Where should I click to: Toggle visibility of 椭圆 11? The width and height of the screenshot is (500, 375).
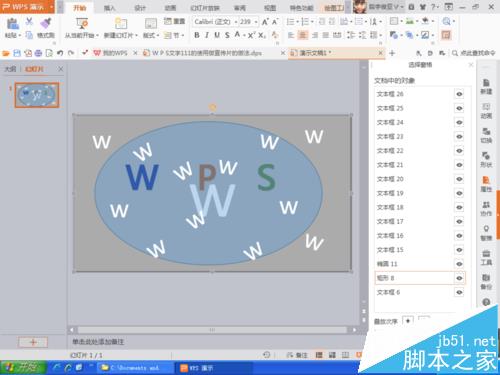point(459,264)
